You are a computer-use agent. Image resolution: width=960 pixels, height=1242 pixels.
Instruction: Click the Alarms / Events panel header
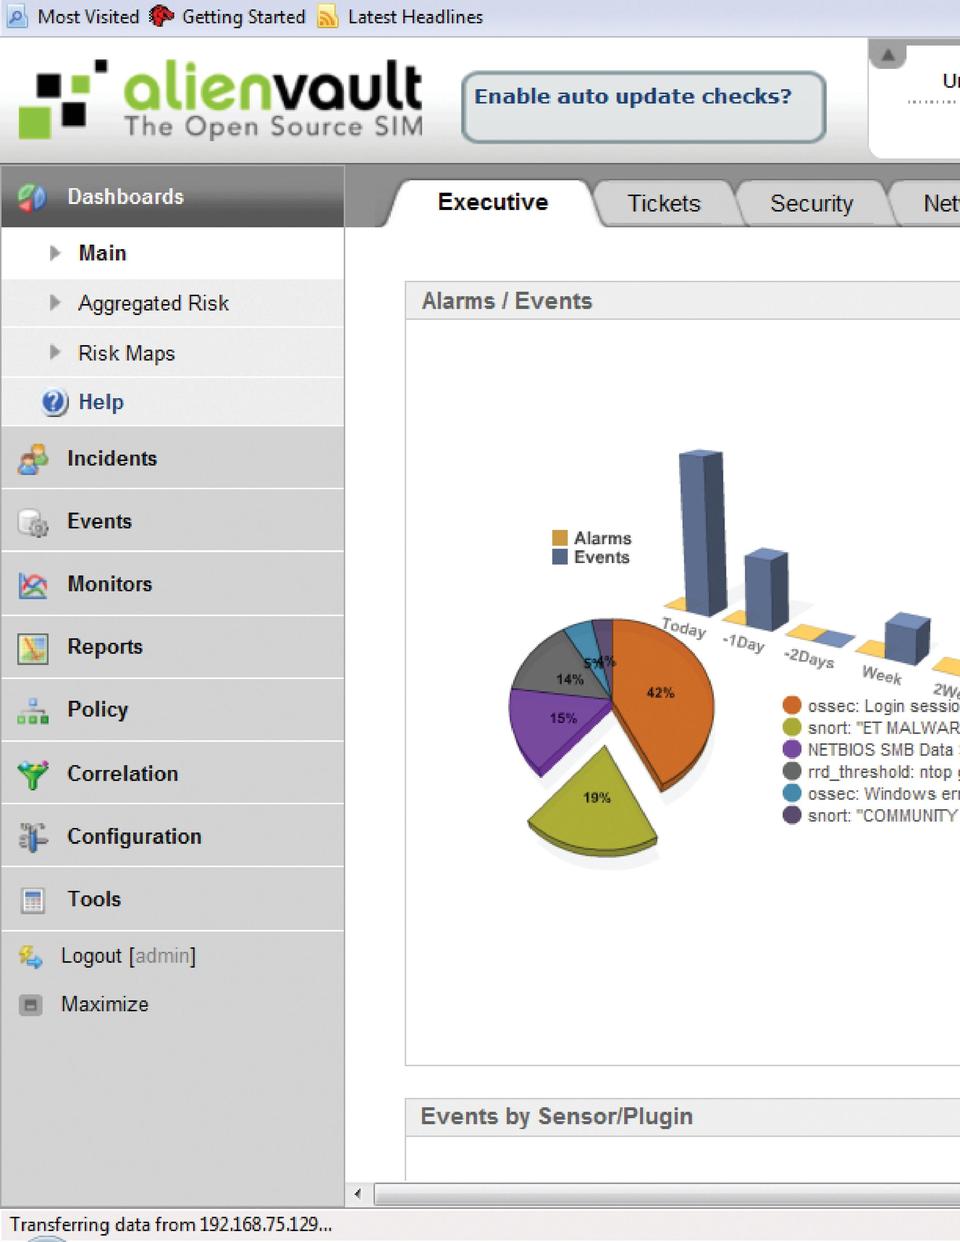pyautogui.click(x=683, y=301)
